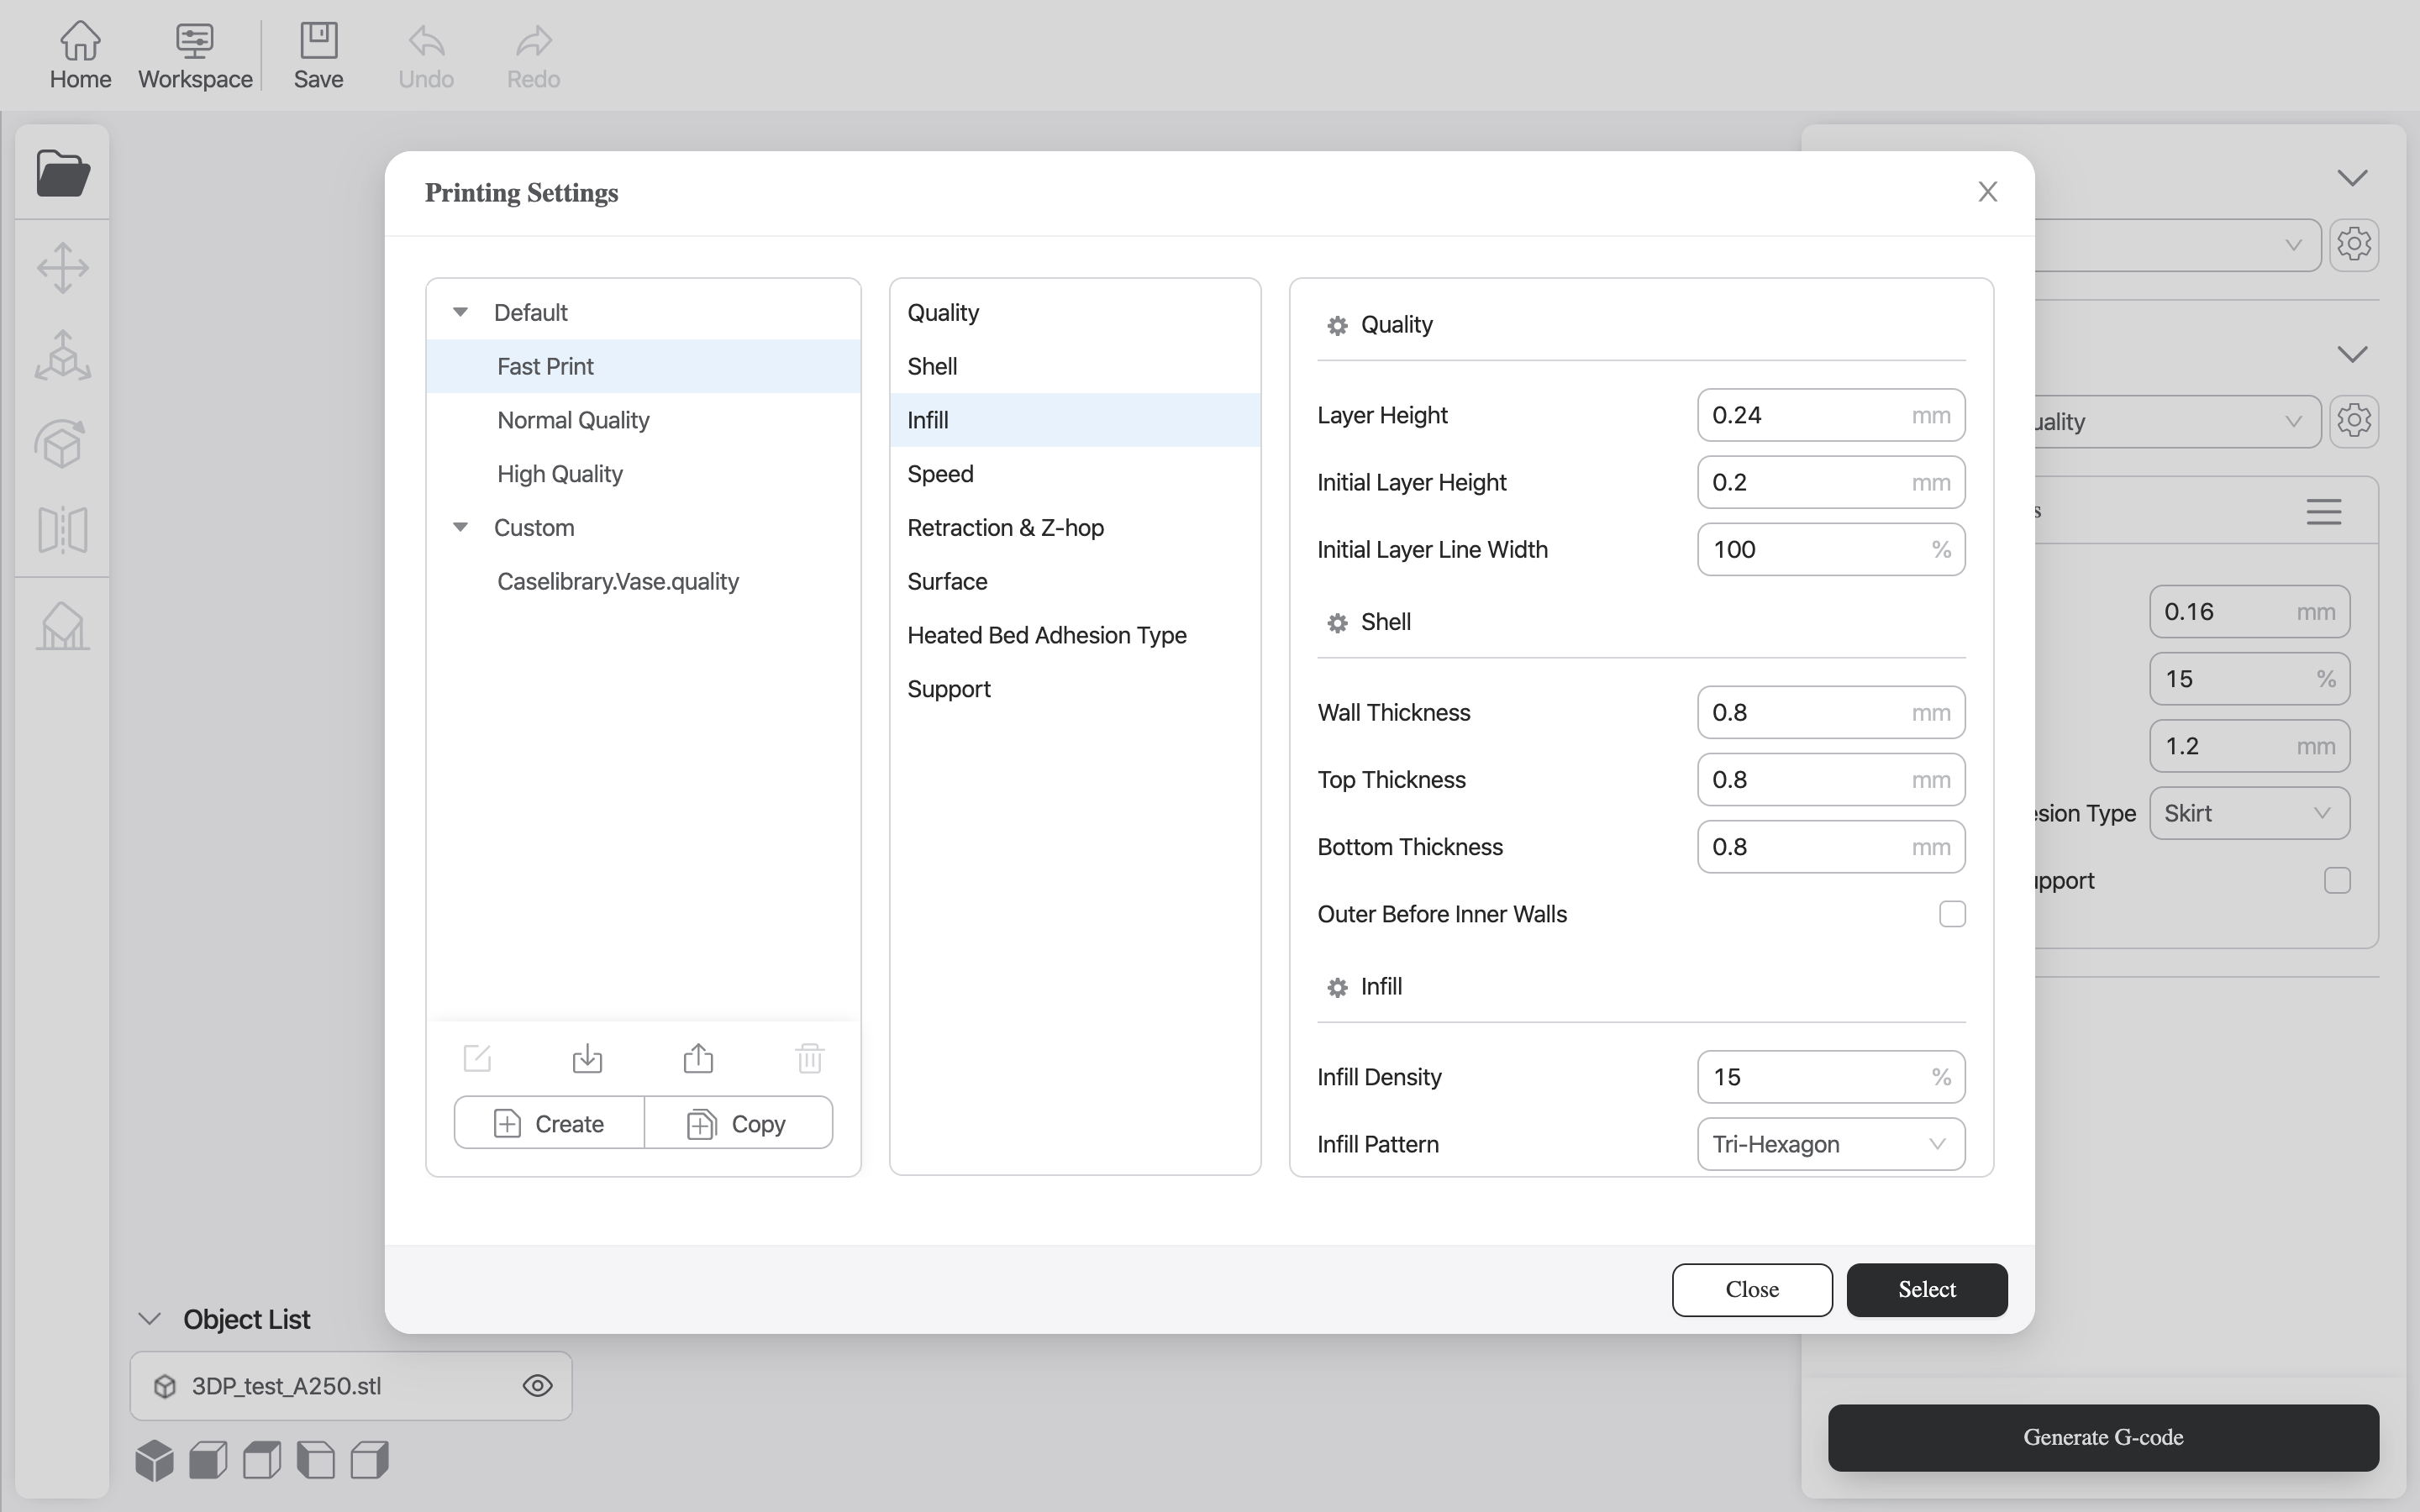Collapse the Custom profile group
This screenshot has height=1512, width=2420.
pyautogui.click(x=461, y=526)
